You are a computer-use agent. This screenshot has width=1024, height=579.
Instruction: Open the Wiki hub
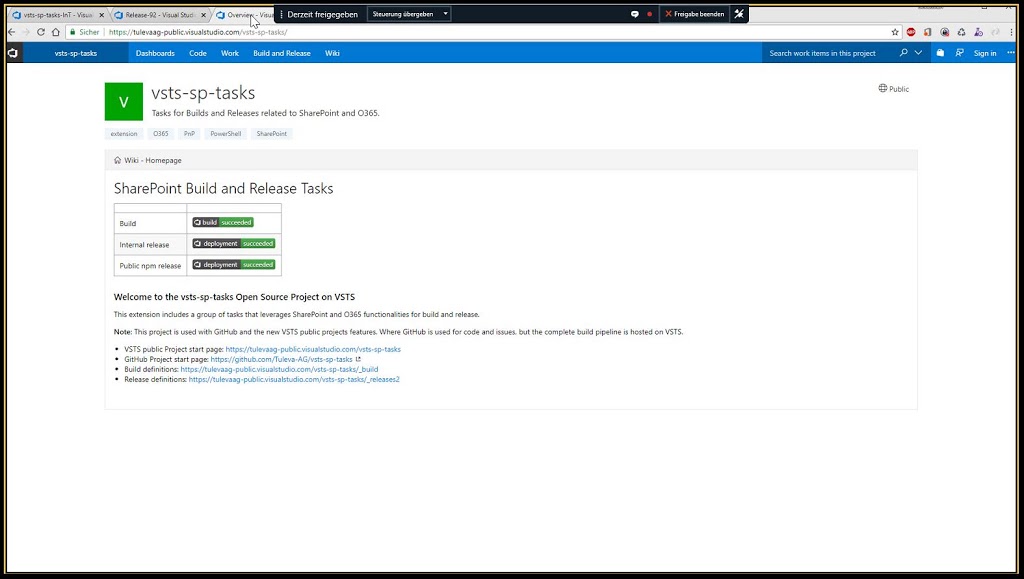click(x=332, y=54)
